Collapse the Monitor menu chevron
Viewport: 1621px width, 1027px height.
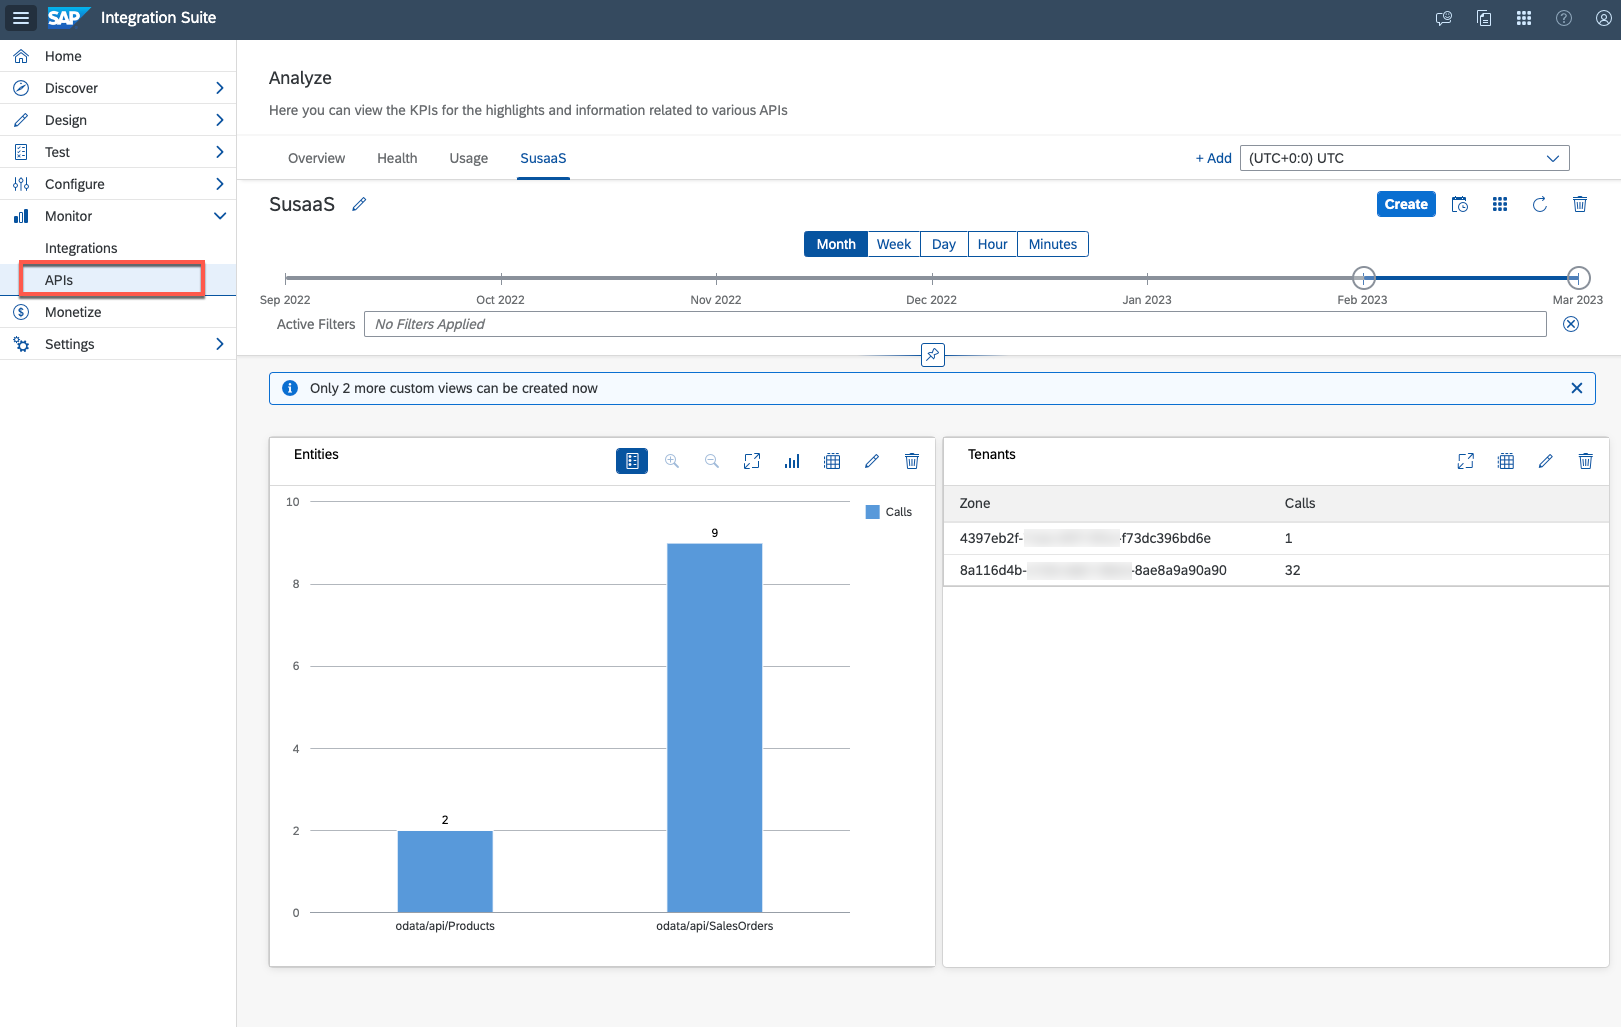click(220, 216)
